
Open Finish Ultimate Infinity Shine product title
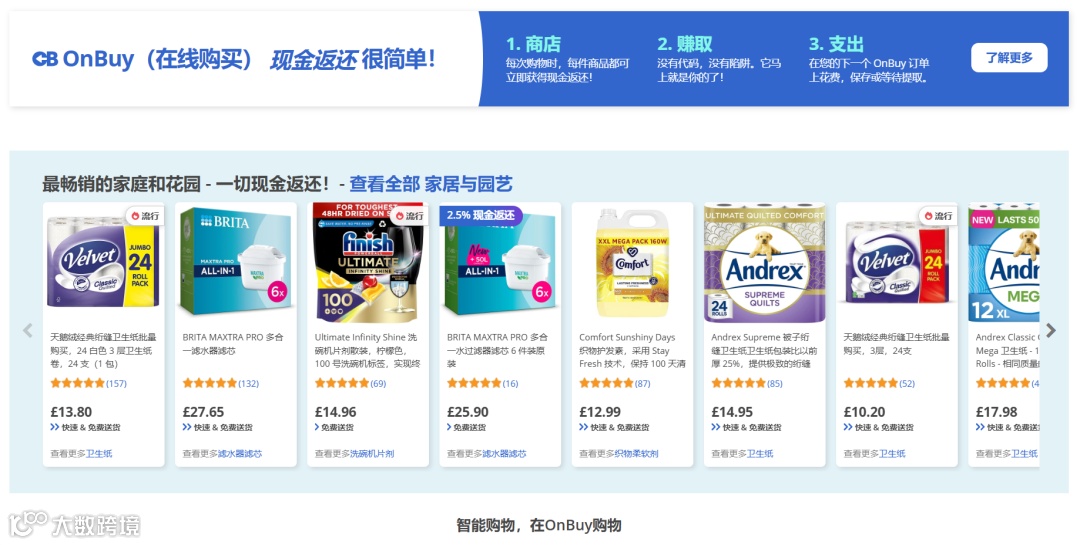(366, 350)
